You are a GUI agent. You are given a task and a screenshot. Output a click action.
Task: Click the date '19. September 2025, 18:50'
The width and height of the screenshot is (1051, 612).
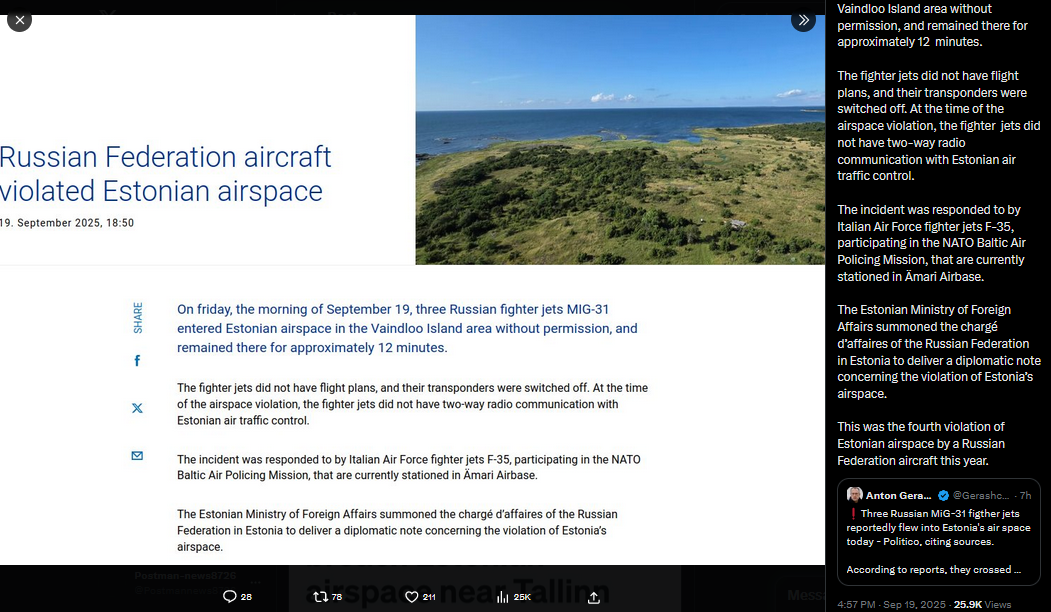[x=67, y=223]
